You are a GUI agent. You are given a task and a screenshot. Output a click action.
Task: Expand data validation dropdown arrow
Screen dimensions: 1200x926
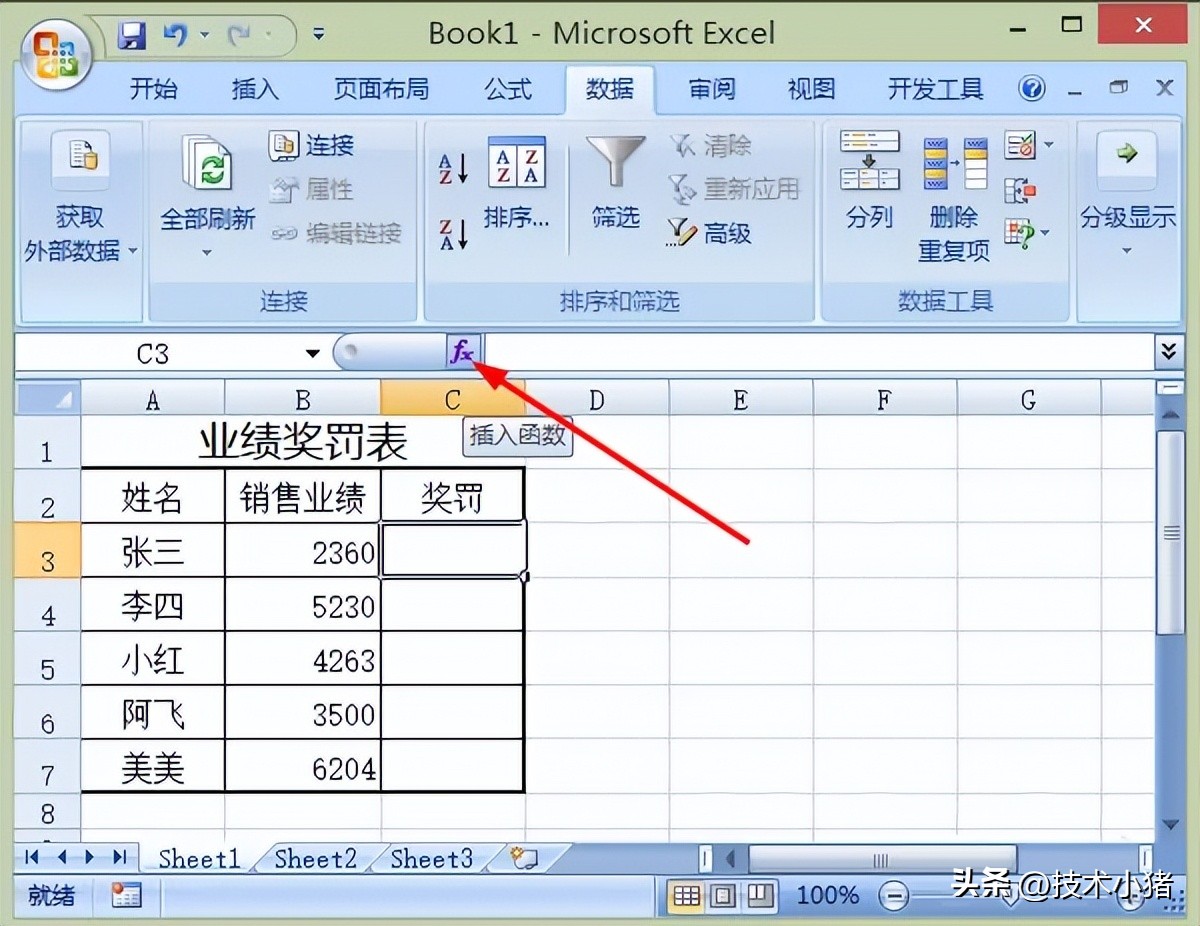click(x=1048, y=146)
